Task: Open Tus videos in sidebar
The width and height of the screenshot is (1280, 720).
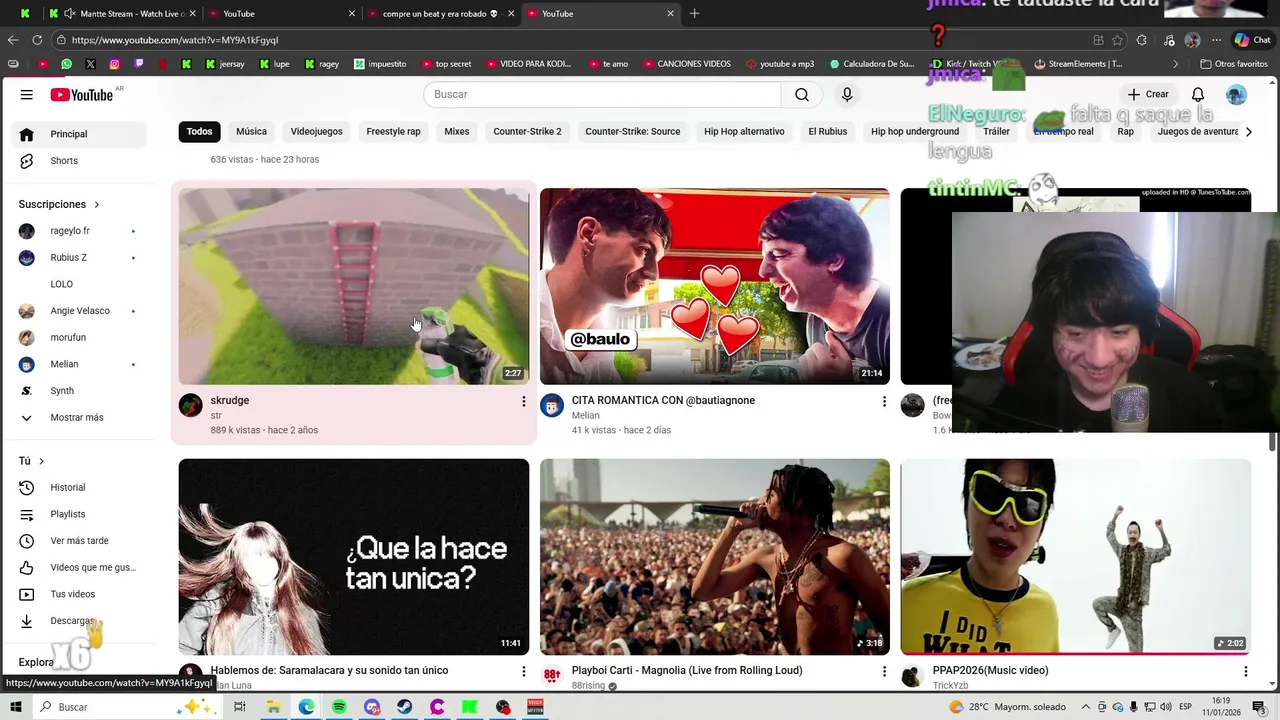Action: point(75,594)
